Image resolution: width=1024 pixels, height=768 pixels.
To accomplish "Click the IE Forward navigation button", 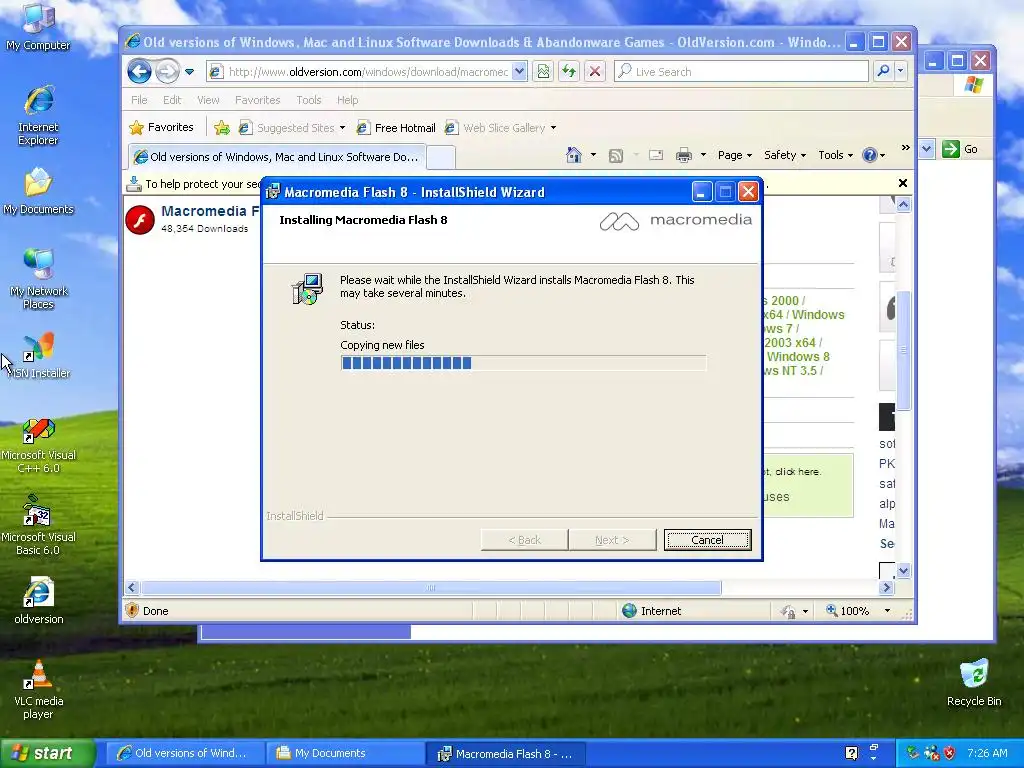I will click(167, 71).
